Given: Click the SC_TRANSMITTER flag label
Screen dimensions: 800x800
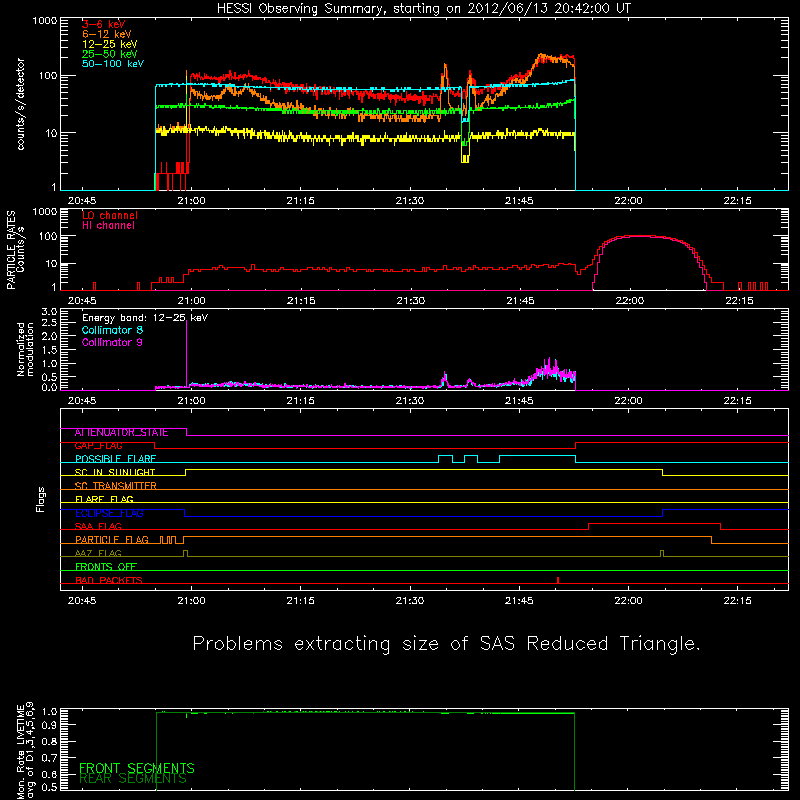Looking at the screenshot, I should coord(115,486).
